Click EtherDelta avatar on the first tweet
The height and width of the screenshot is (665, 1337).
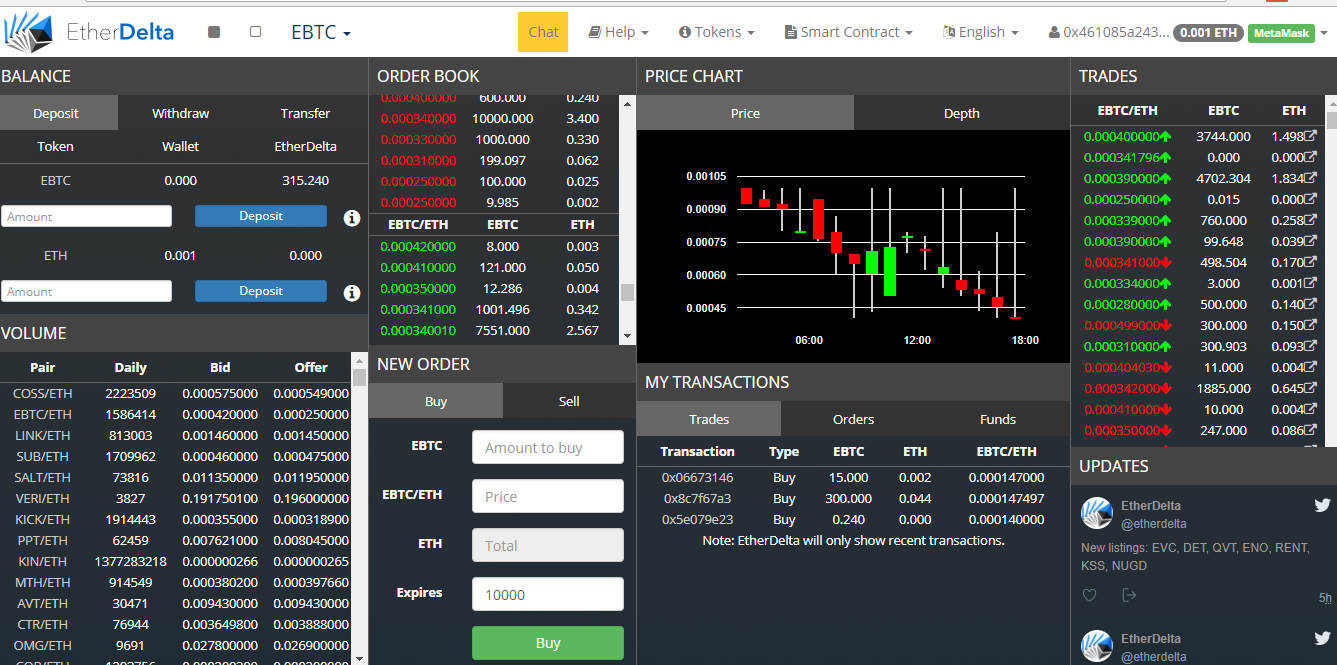(x=1097, y=513)
